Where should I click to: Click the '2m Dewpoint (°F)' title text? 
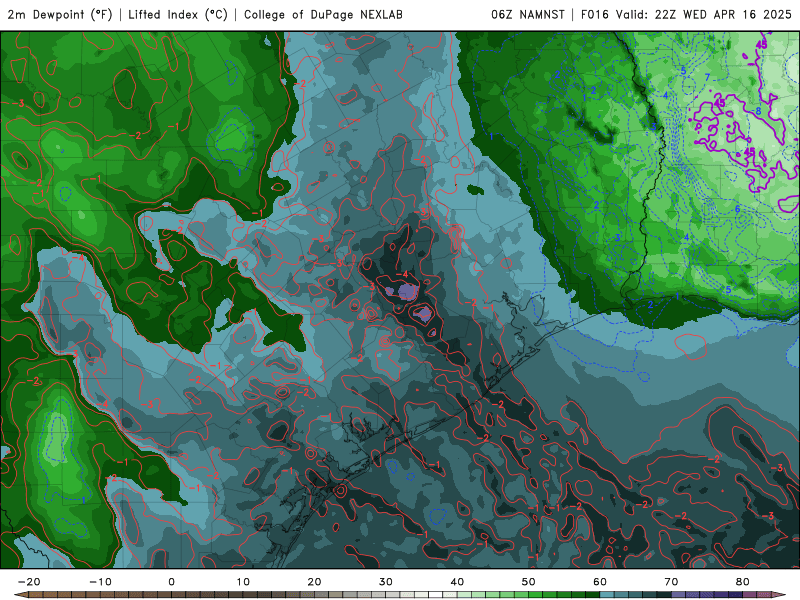pos(60,14)
